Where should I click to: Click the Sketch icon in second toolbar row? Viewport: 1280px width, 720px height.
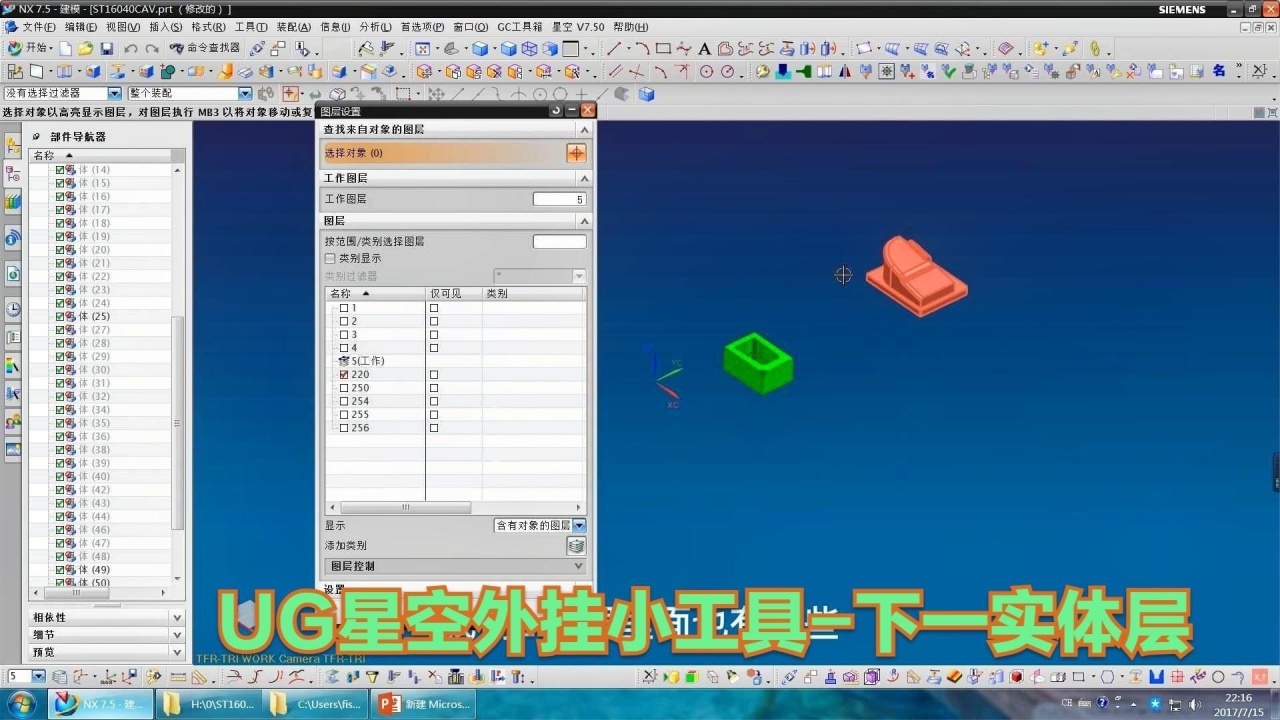click(15, 71)
